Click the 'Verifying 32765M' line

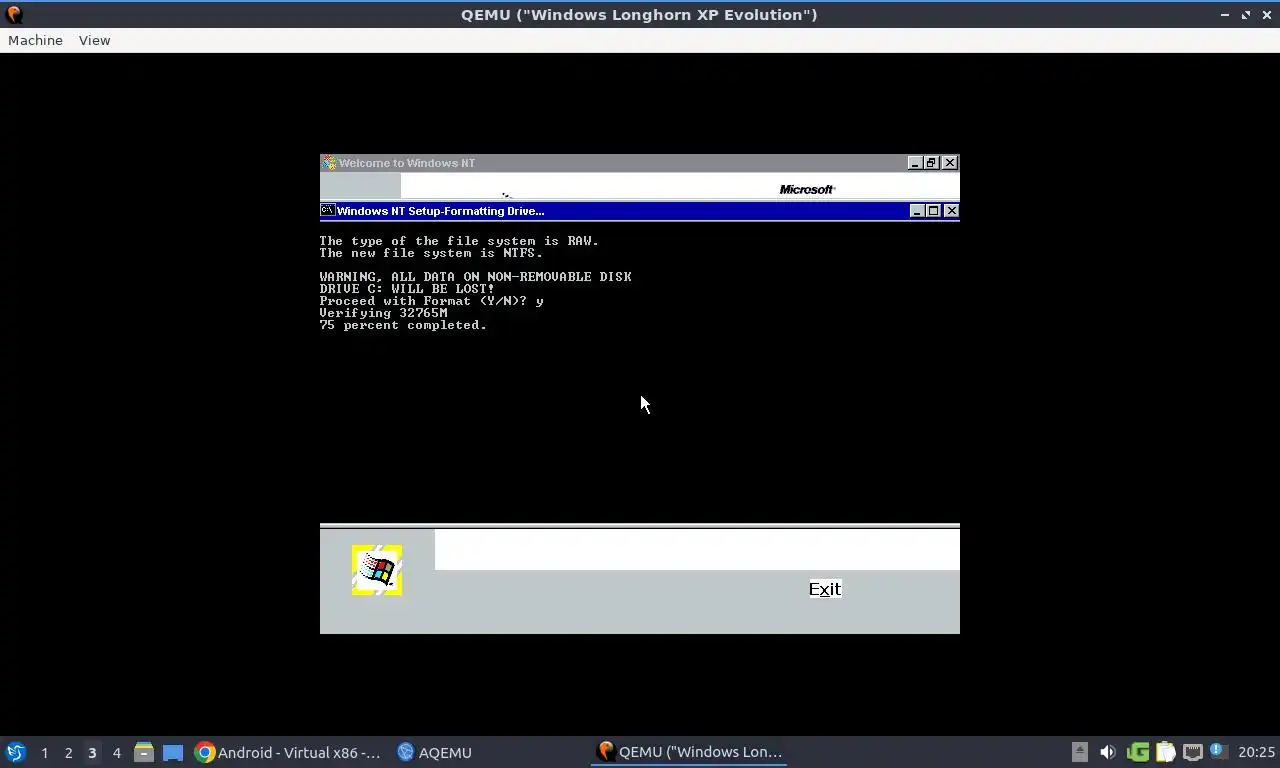coord(383,313)
